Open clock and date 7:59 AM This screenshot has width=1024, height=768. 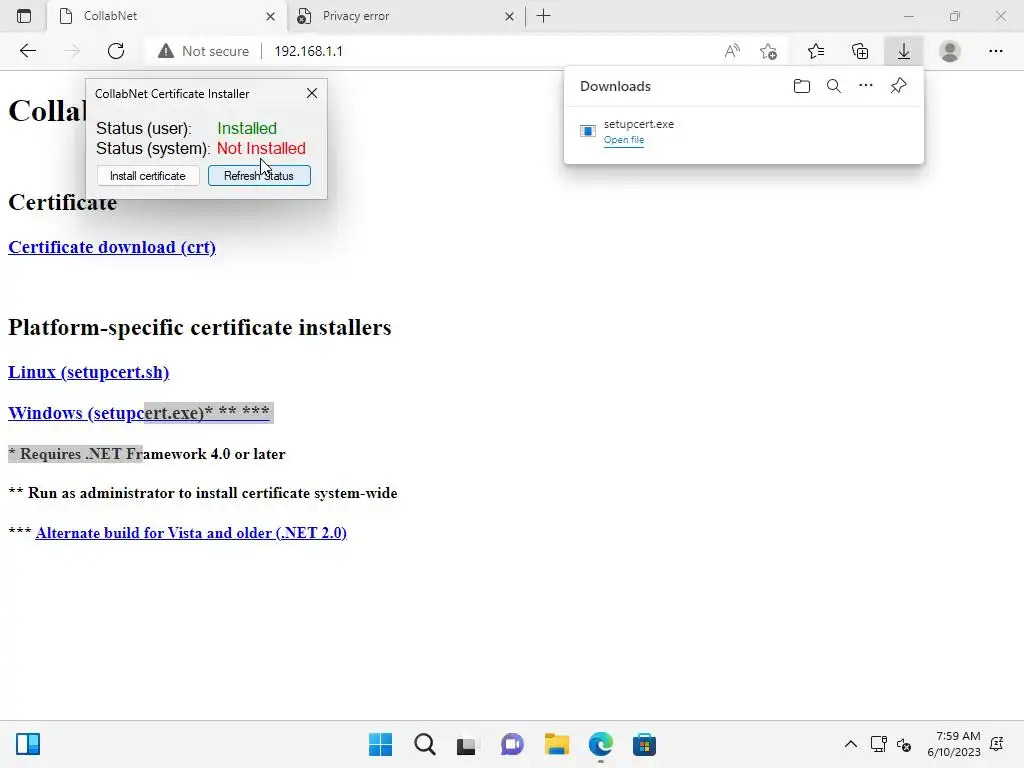[x=954, y=744]
